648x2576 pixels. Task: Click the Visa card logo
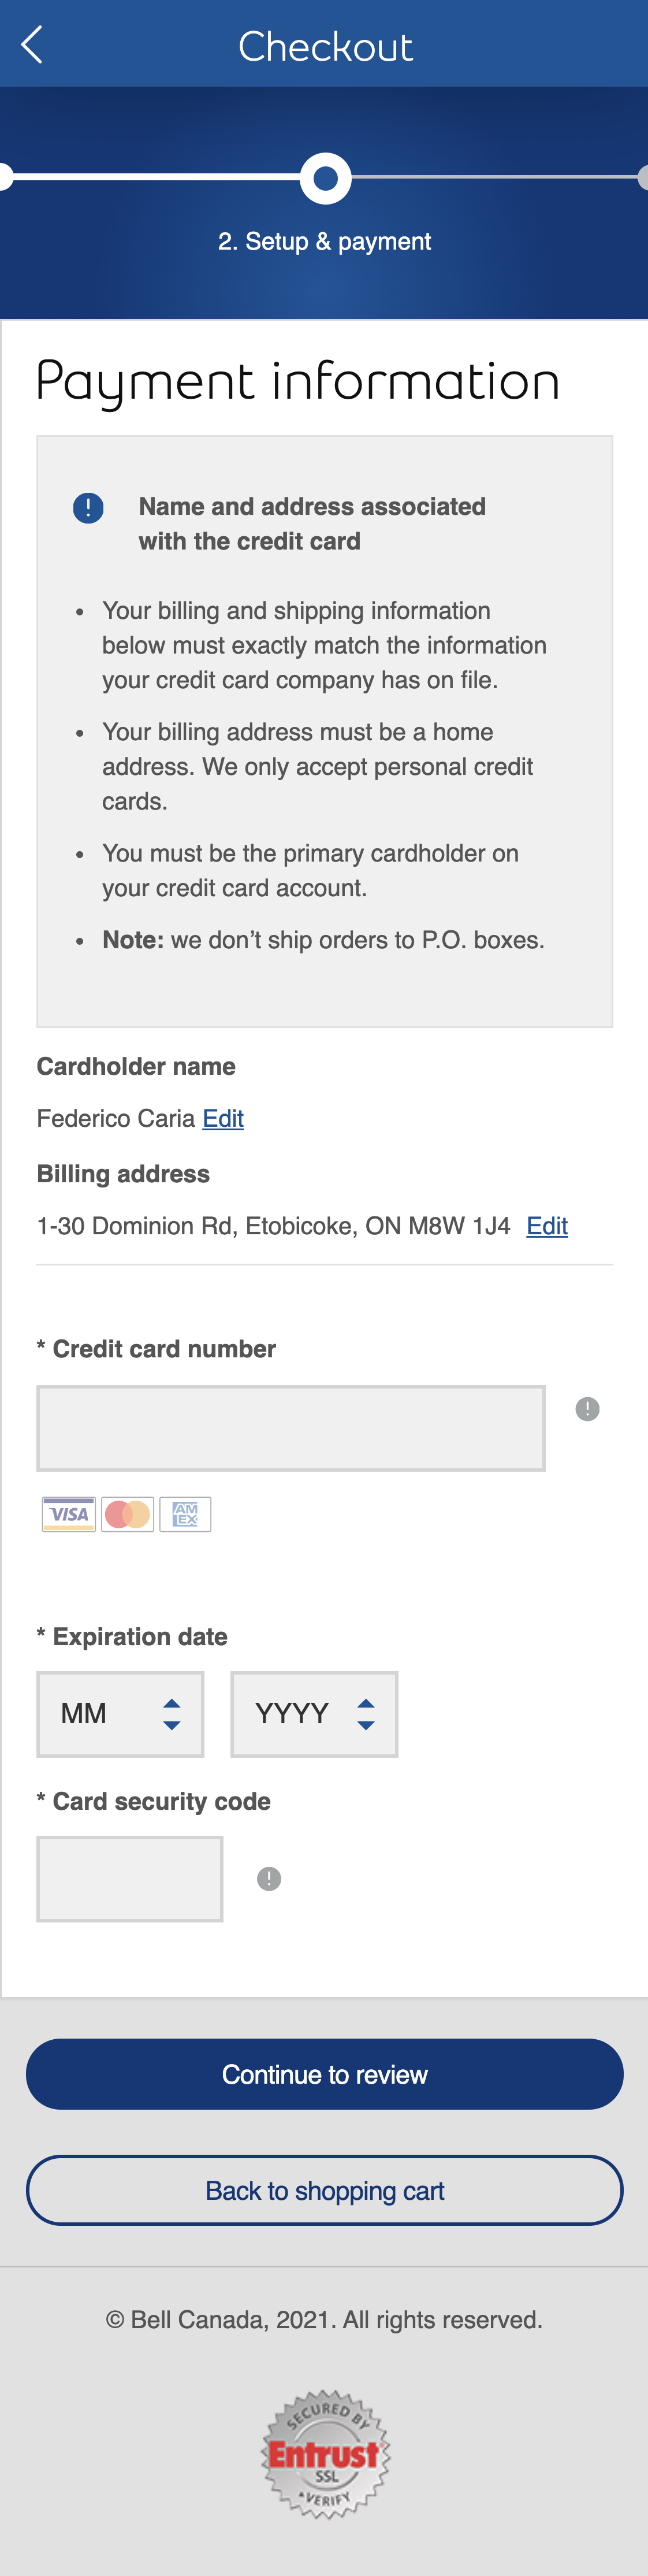click(69, 1514)
